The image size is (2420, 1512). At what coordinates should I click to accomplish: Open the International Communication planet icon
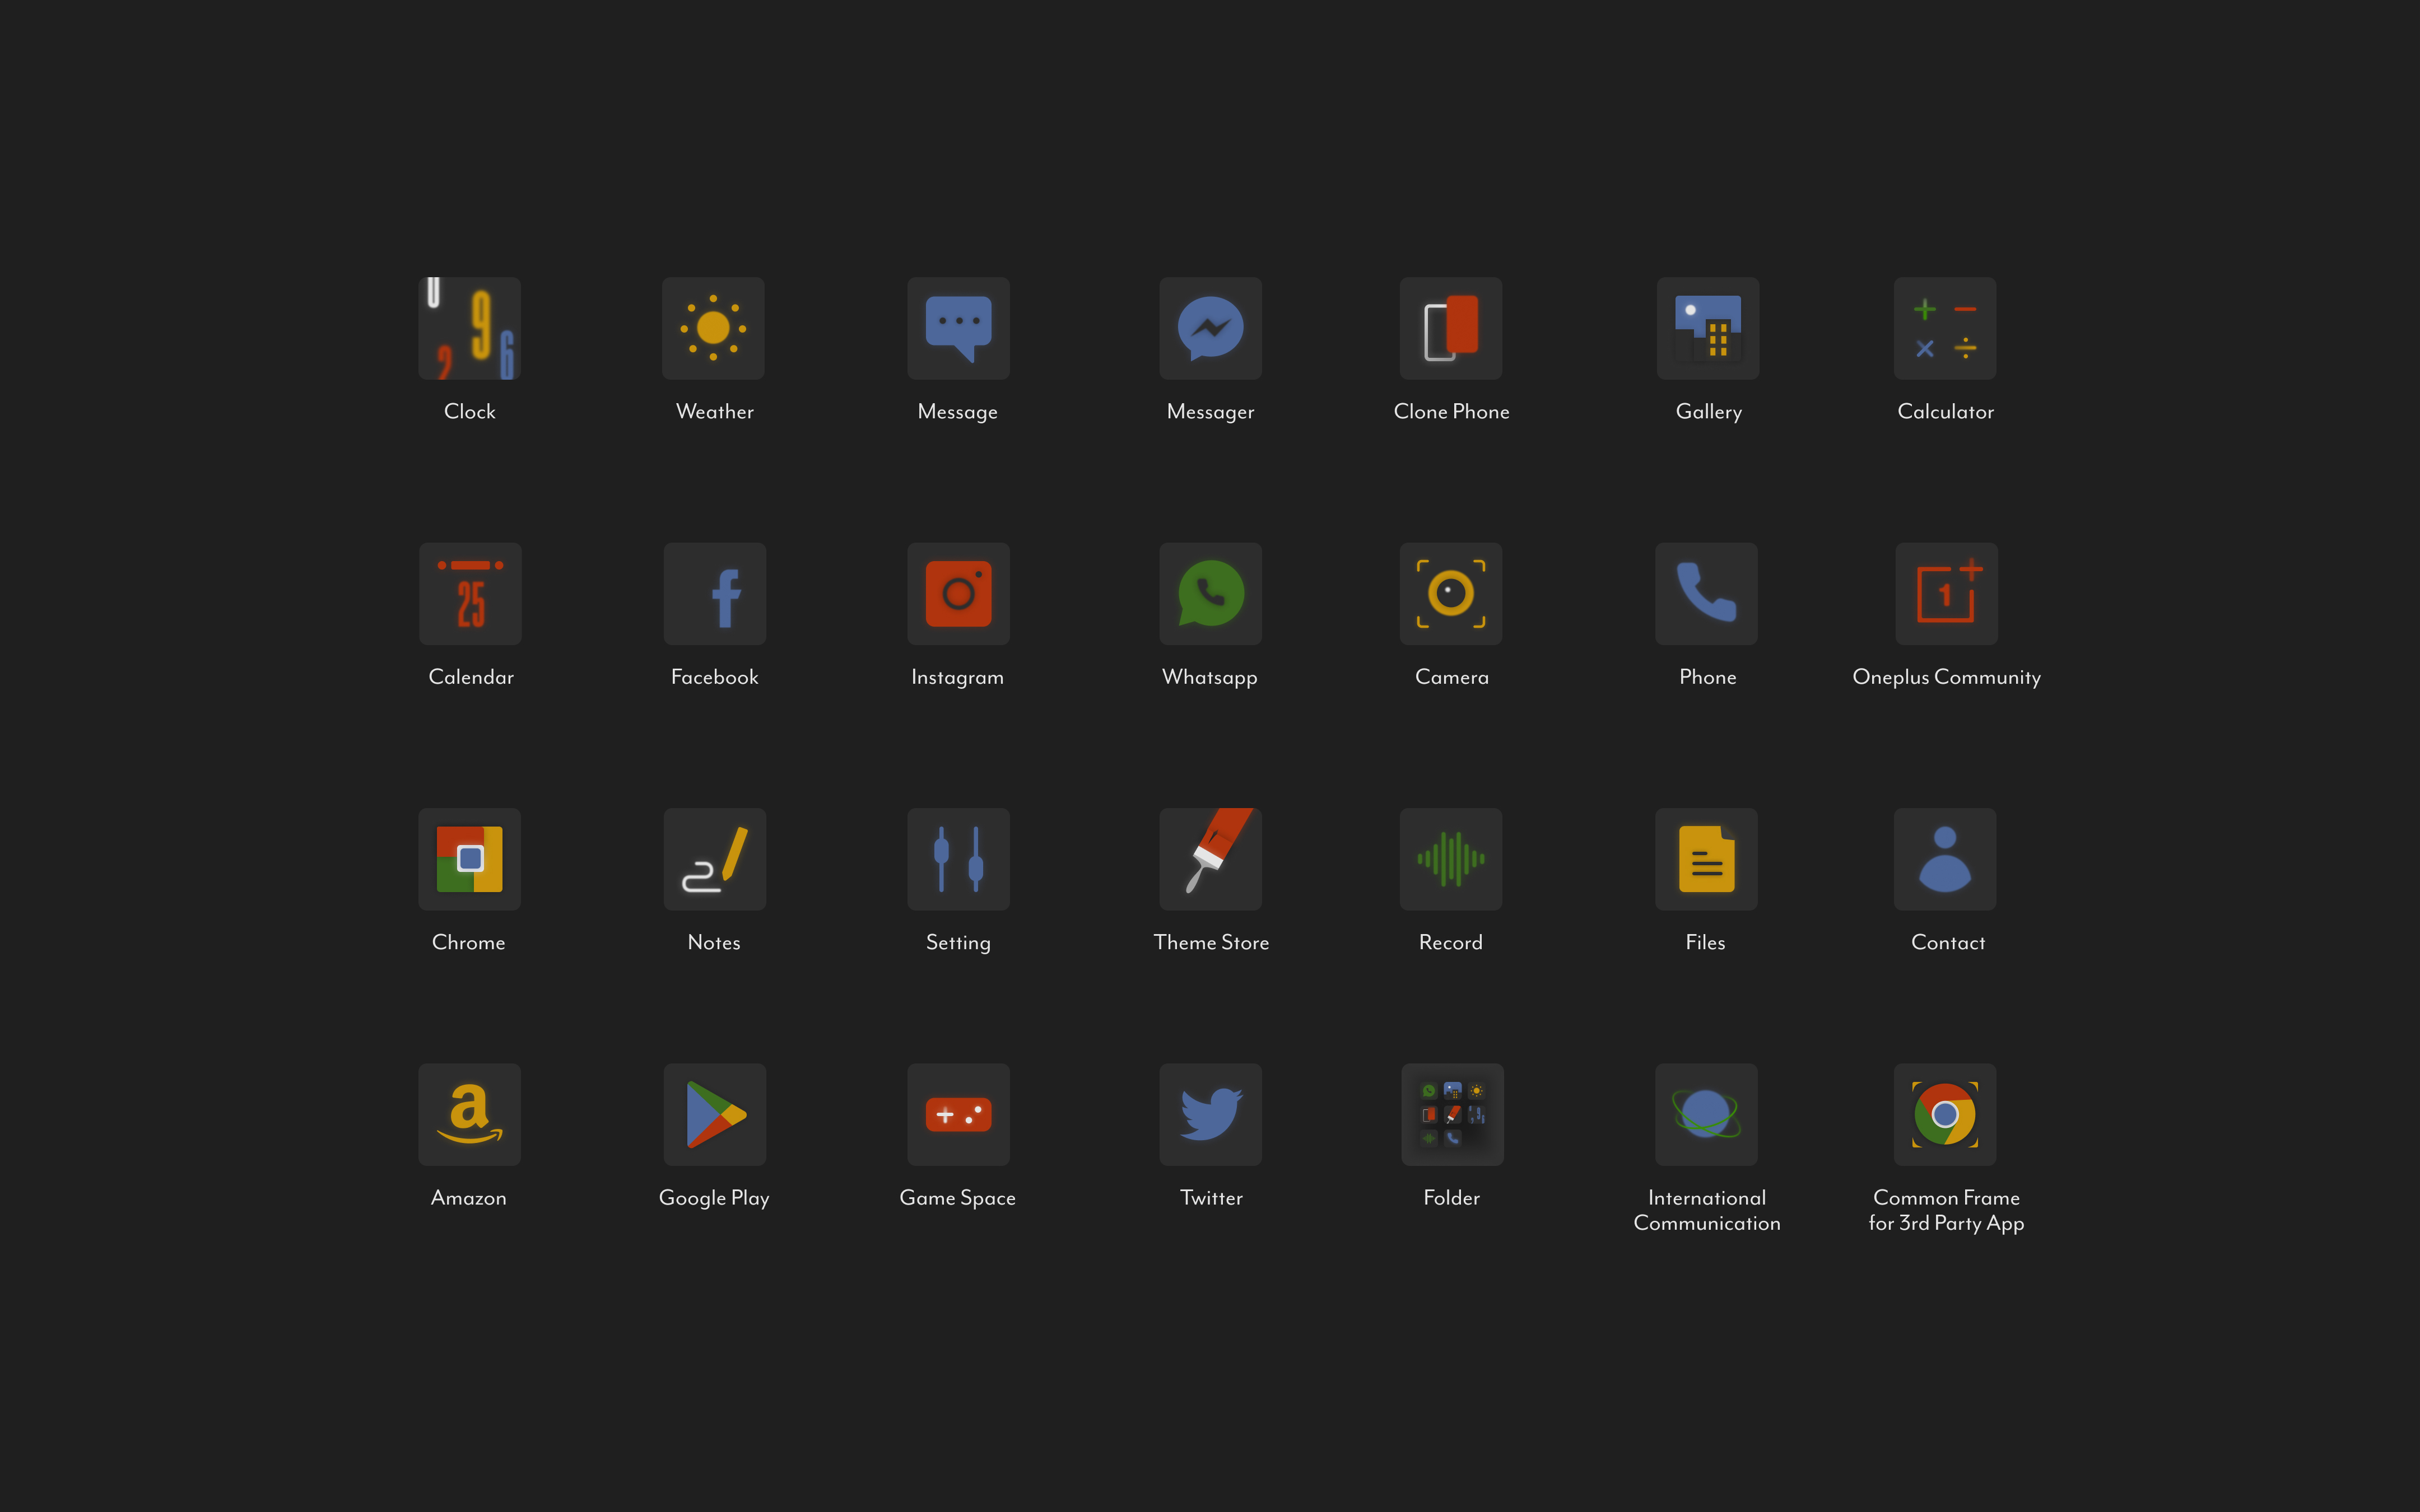1706,1114
